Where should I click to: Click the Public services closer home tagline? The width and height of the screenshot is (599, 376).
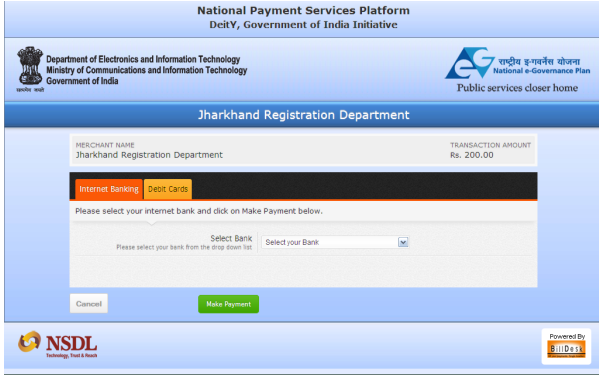pos(517,88)
